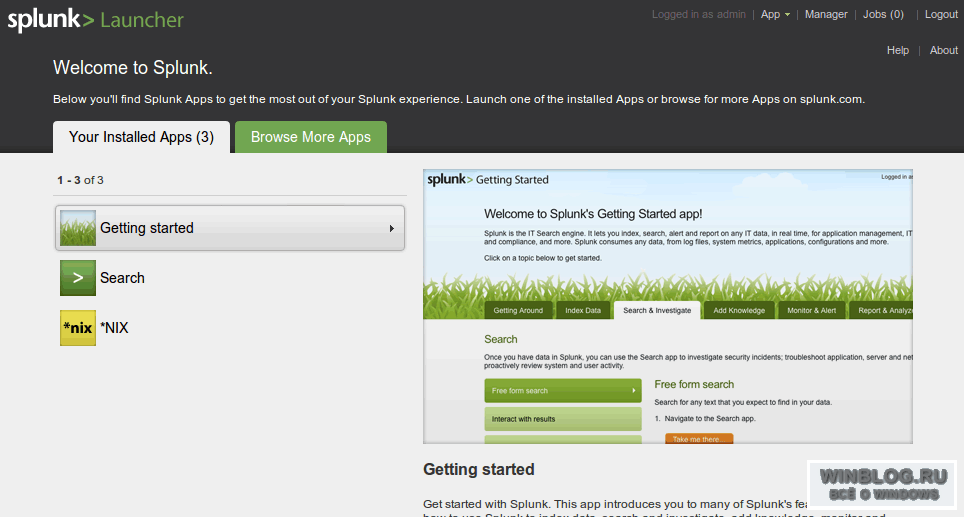Click the Getting Started preview screenshot
The width and height of the screenshot is (964, 517).
668,306
